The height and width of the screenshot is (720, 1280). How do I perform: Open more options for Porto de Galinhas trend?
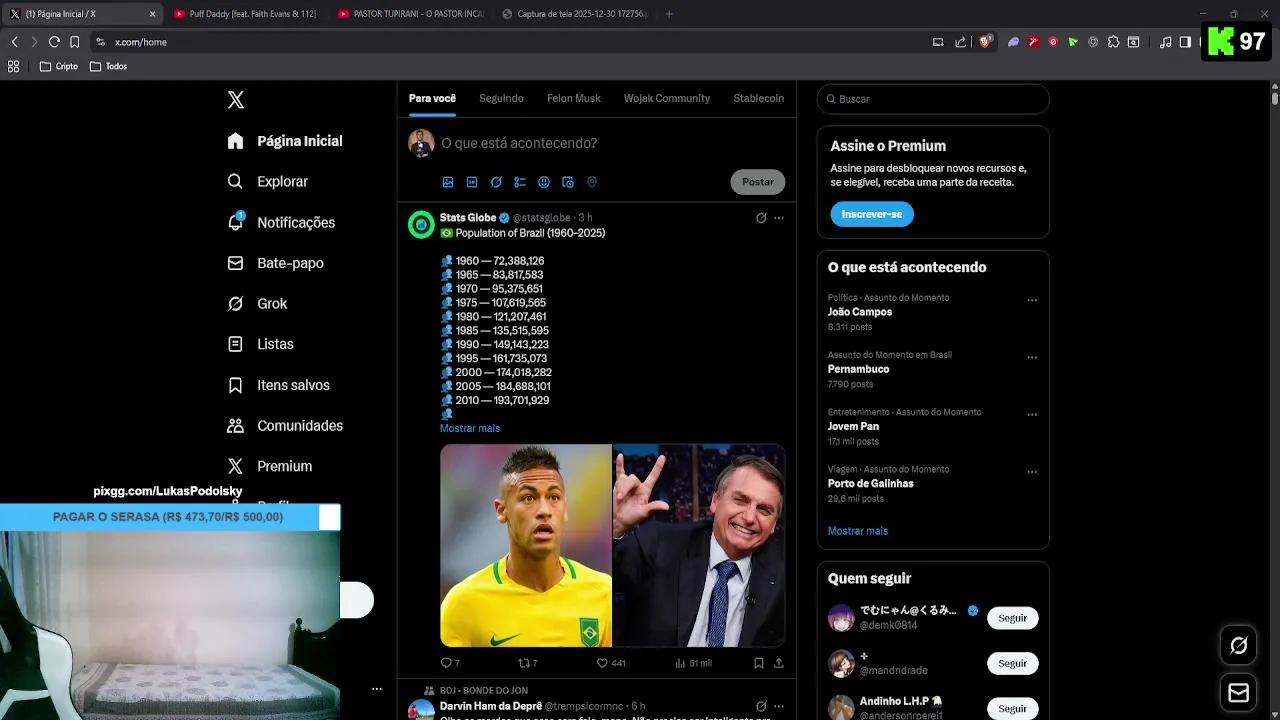coord(1032,471)
